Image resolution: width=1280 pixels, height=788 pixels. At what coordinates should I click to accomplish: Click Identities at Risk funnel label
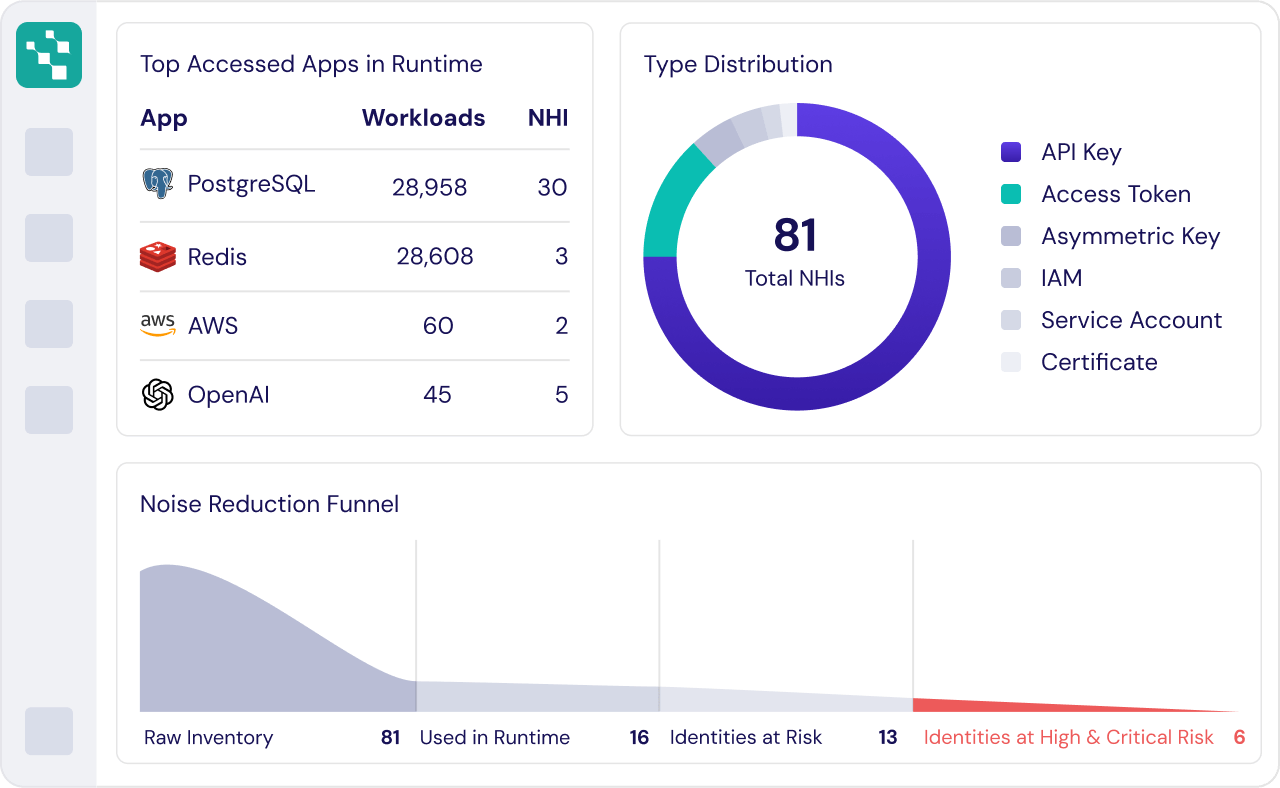(x=745, y=738)
